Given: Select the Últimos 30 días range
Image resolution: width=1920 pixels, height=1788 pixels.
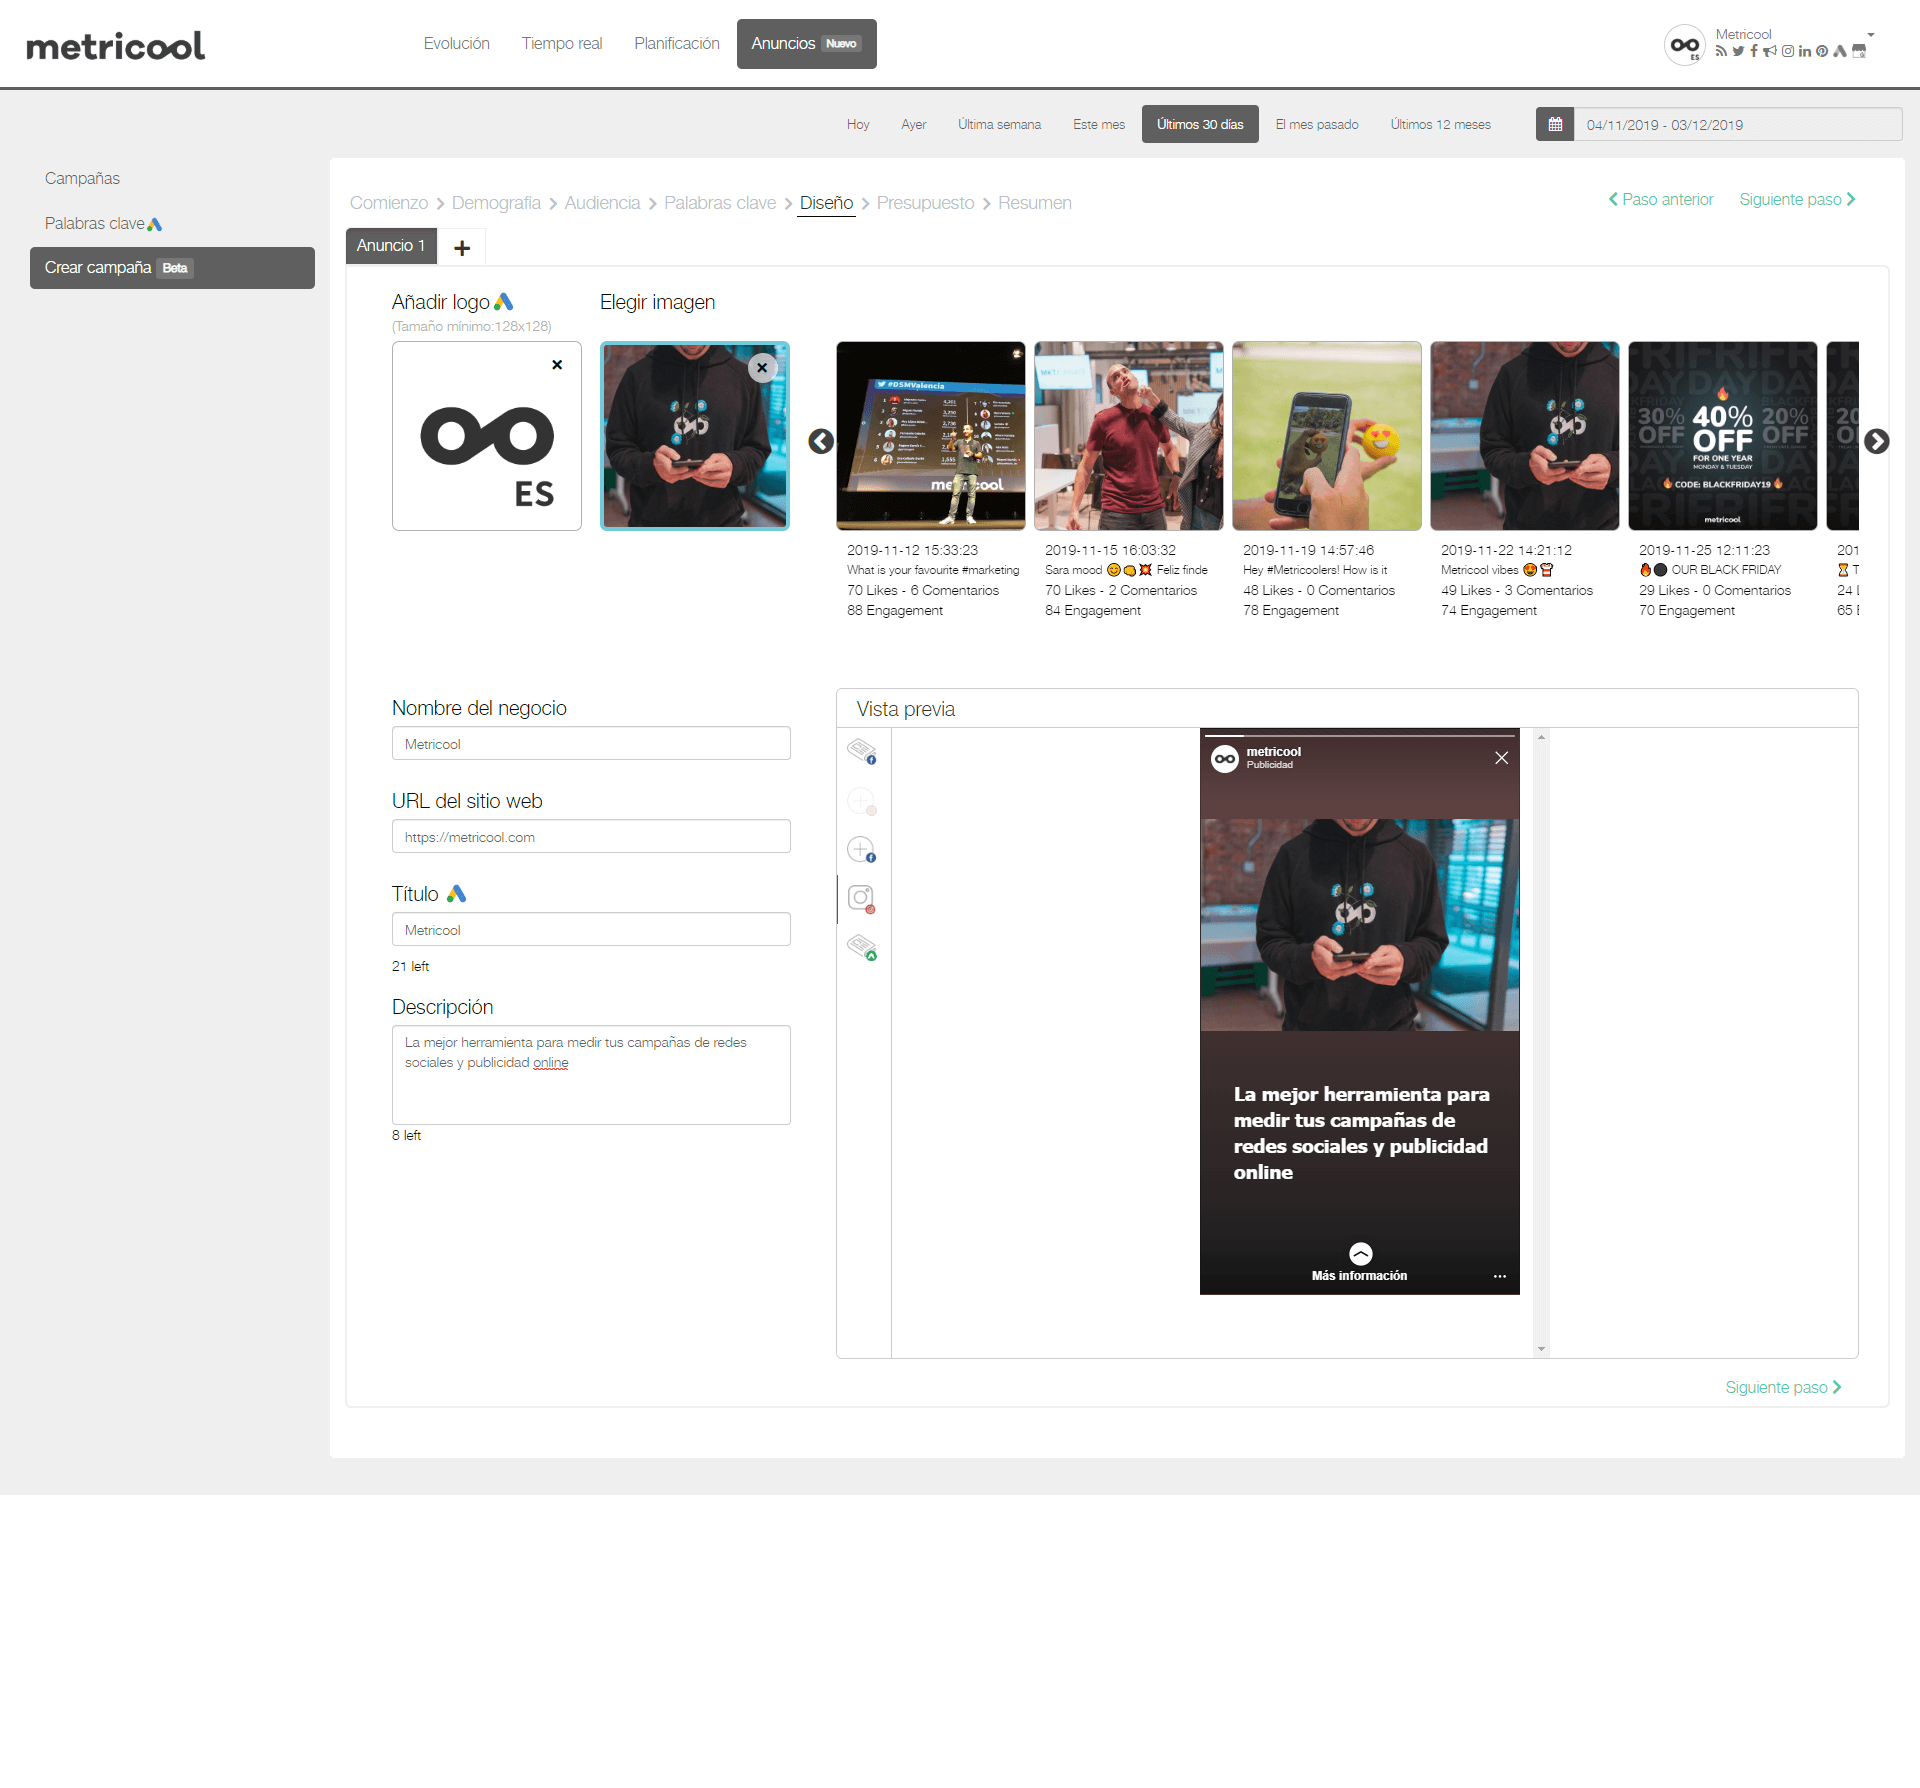Looking at the screenshot, I should [x=1200, y=125].
